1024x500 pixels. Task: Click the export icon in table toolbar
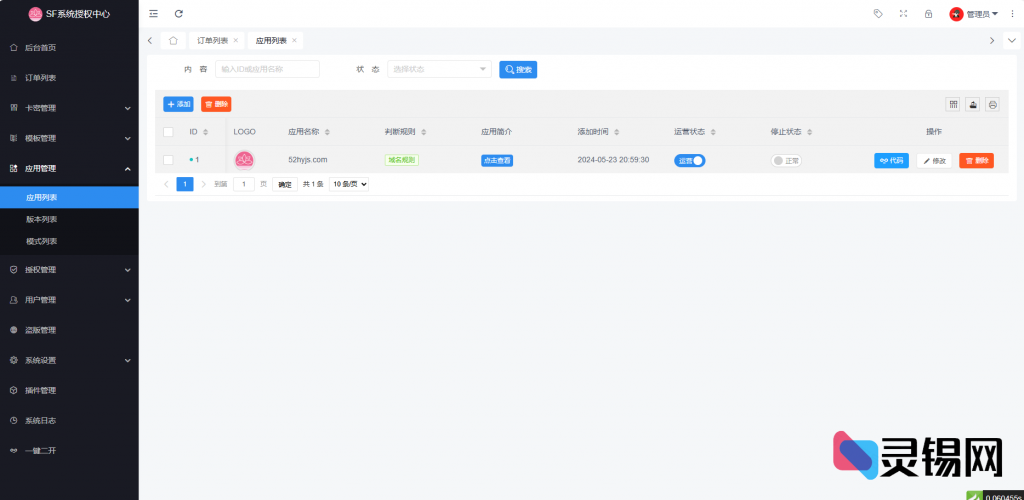point(972,104)
